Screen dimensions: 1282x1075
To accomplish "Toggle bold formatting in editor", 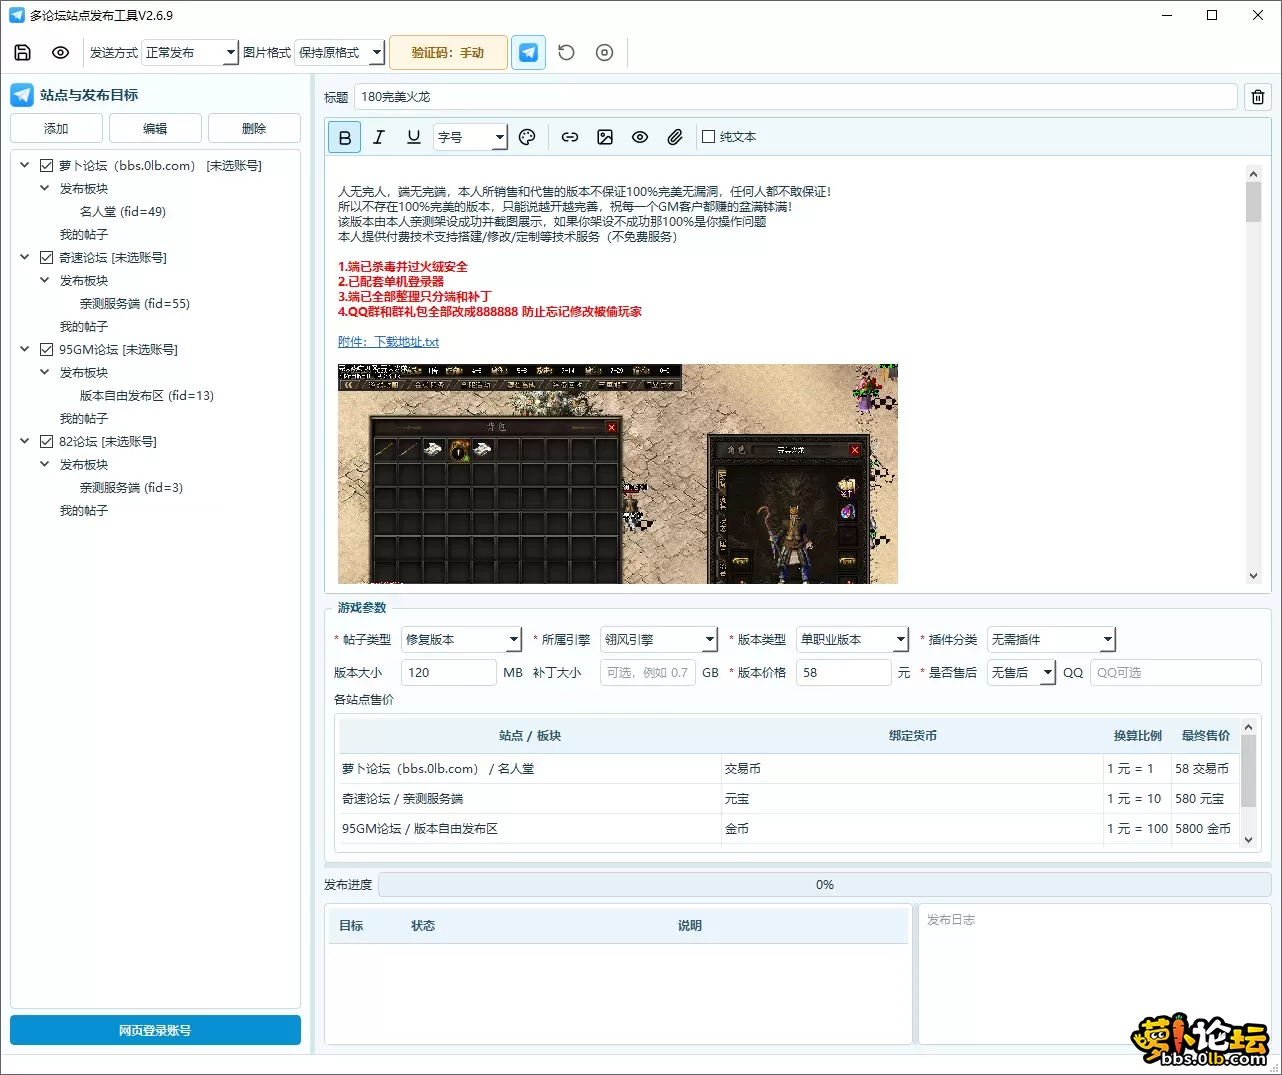I will pos(345,138).
